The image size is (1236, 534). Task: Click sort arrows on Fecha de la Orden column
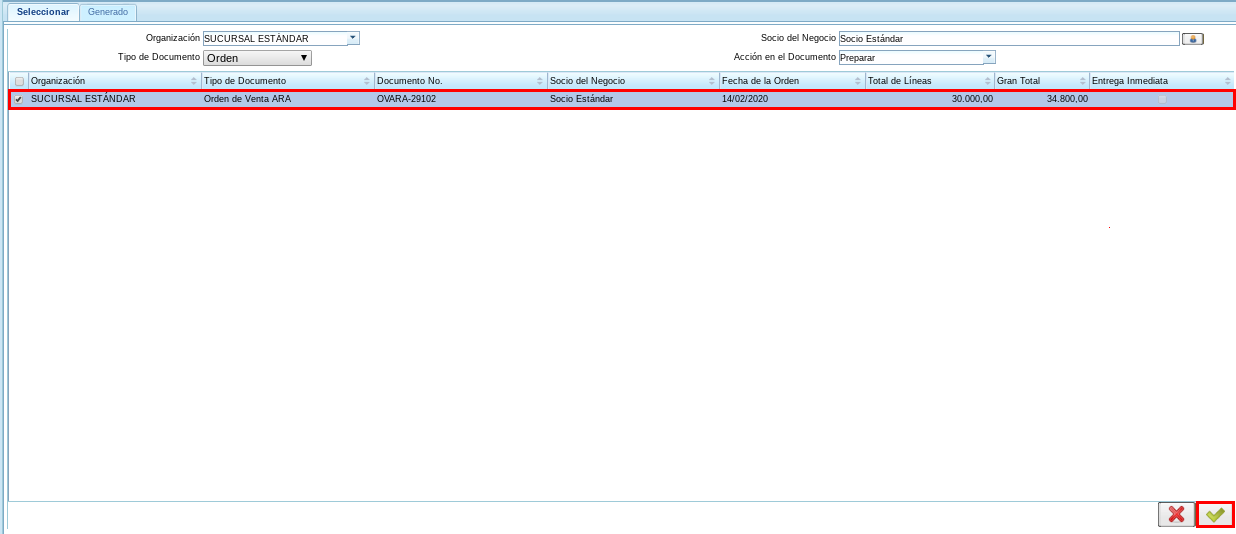click(x=858, y=81)
